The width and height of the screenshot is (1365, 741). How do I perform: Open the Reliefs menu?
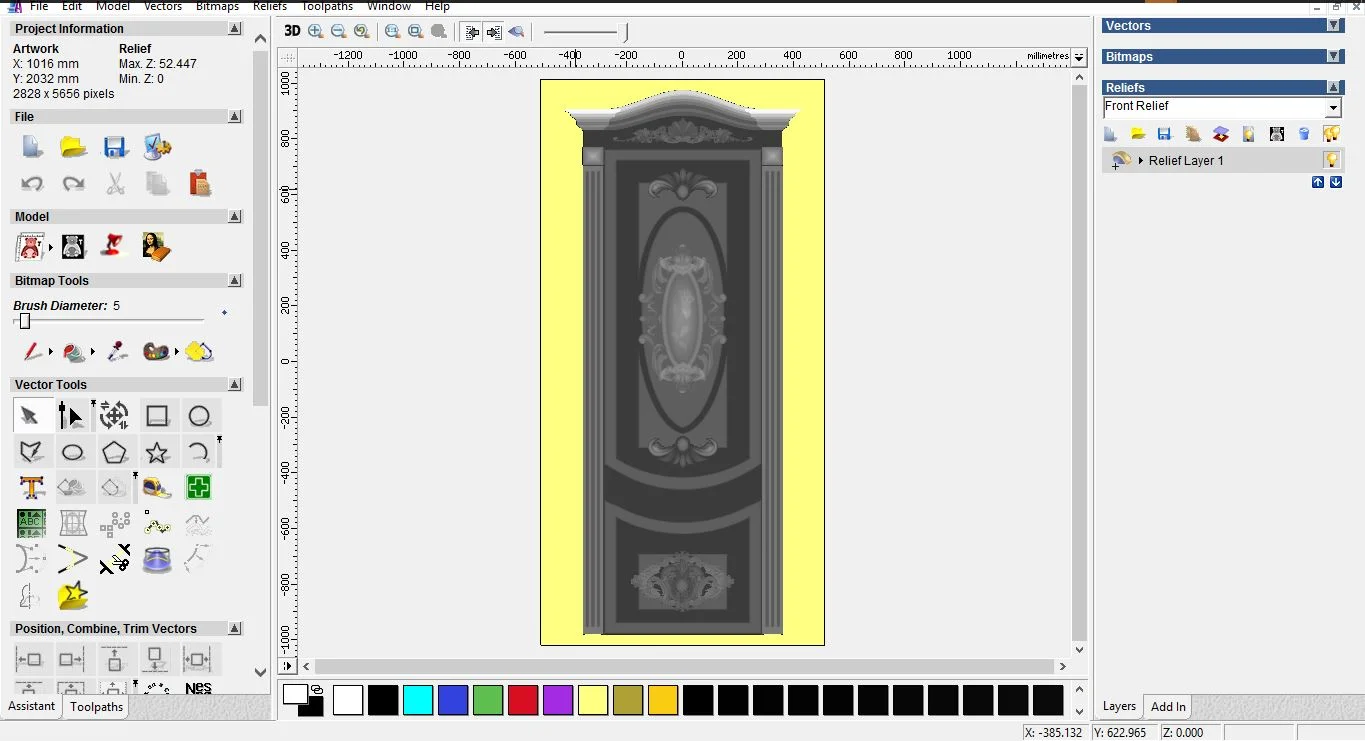tap(270, 6)
